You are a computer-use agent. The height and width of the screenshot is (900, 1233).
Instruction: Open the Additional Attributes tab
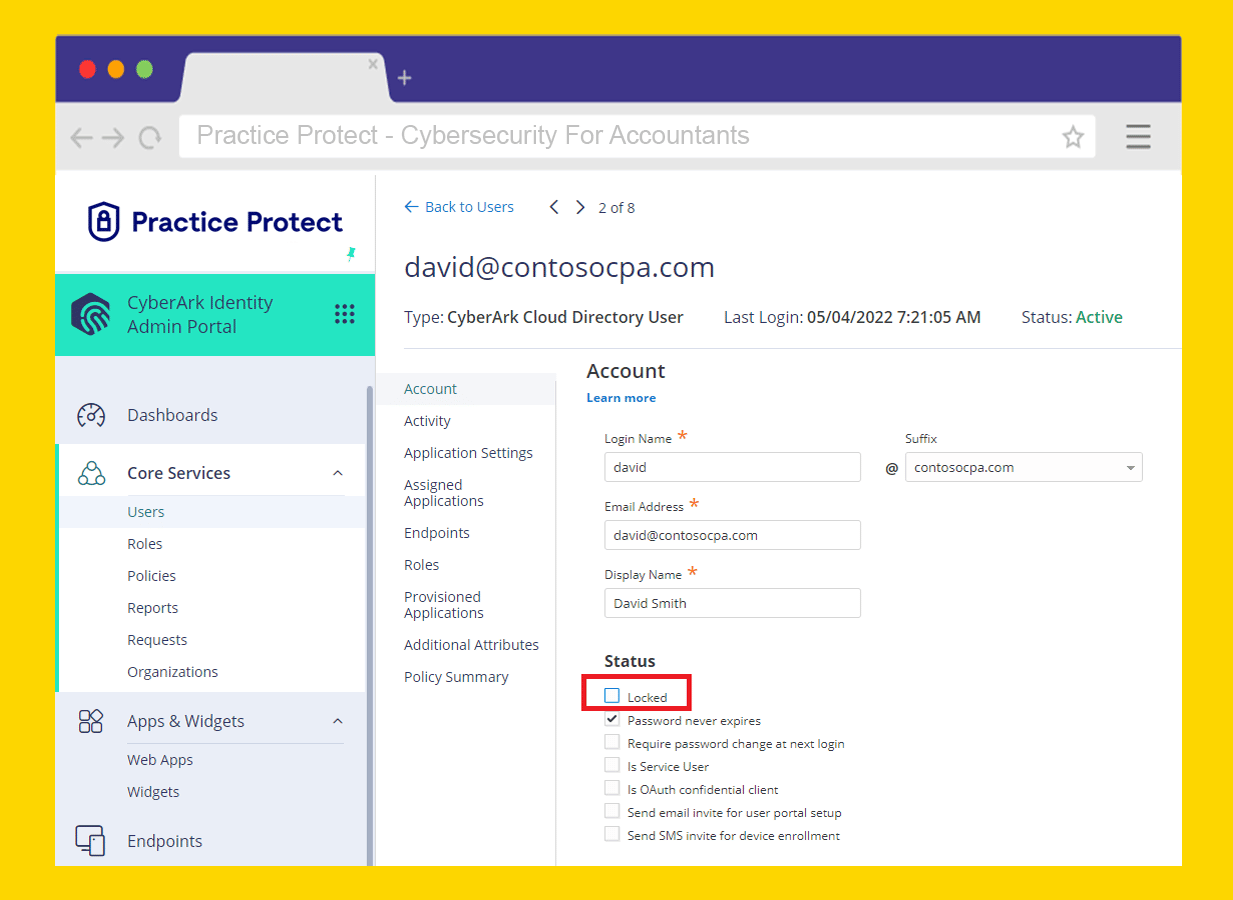coord(471,645)
